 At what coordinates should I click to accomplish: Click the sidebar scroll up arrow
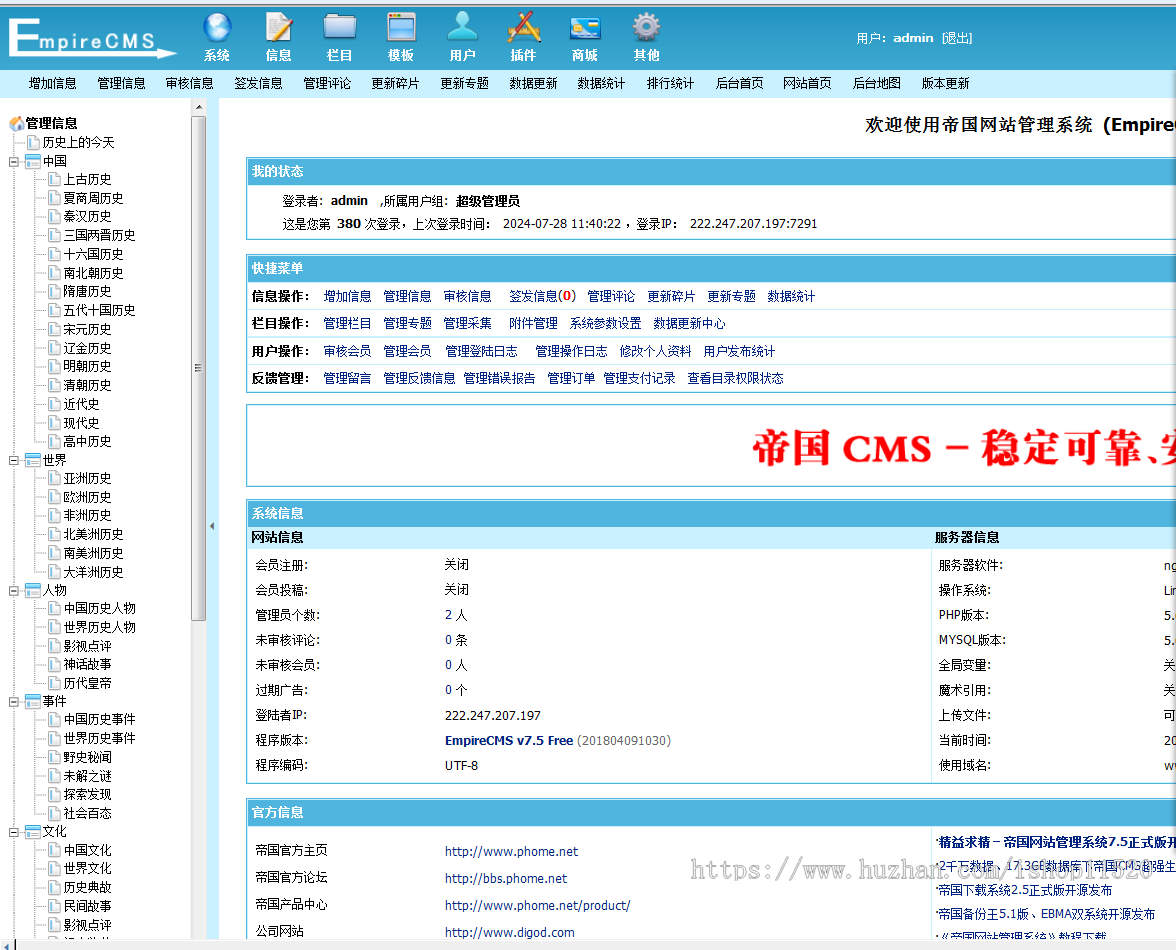tap(199, 107)
